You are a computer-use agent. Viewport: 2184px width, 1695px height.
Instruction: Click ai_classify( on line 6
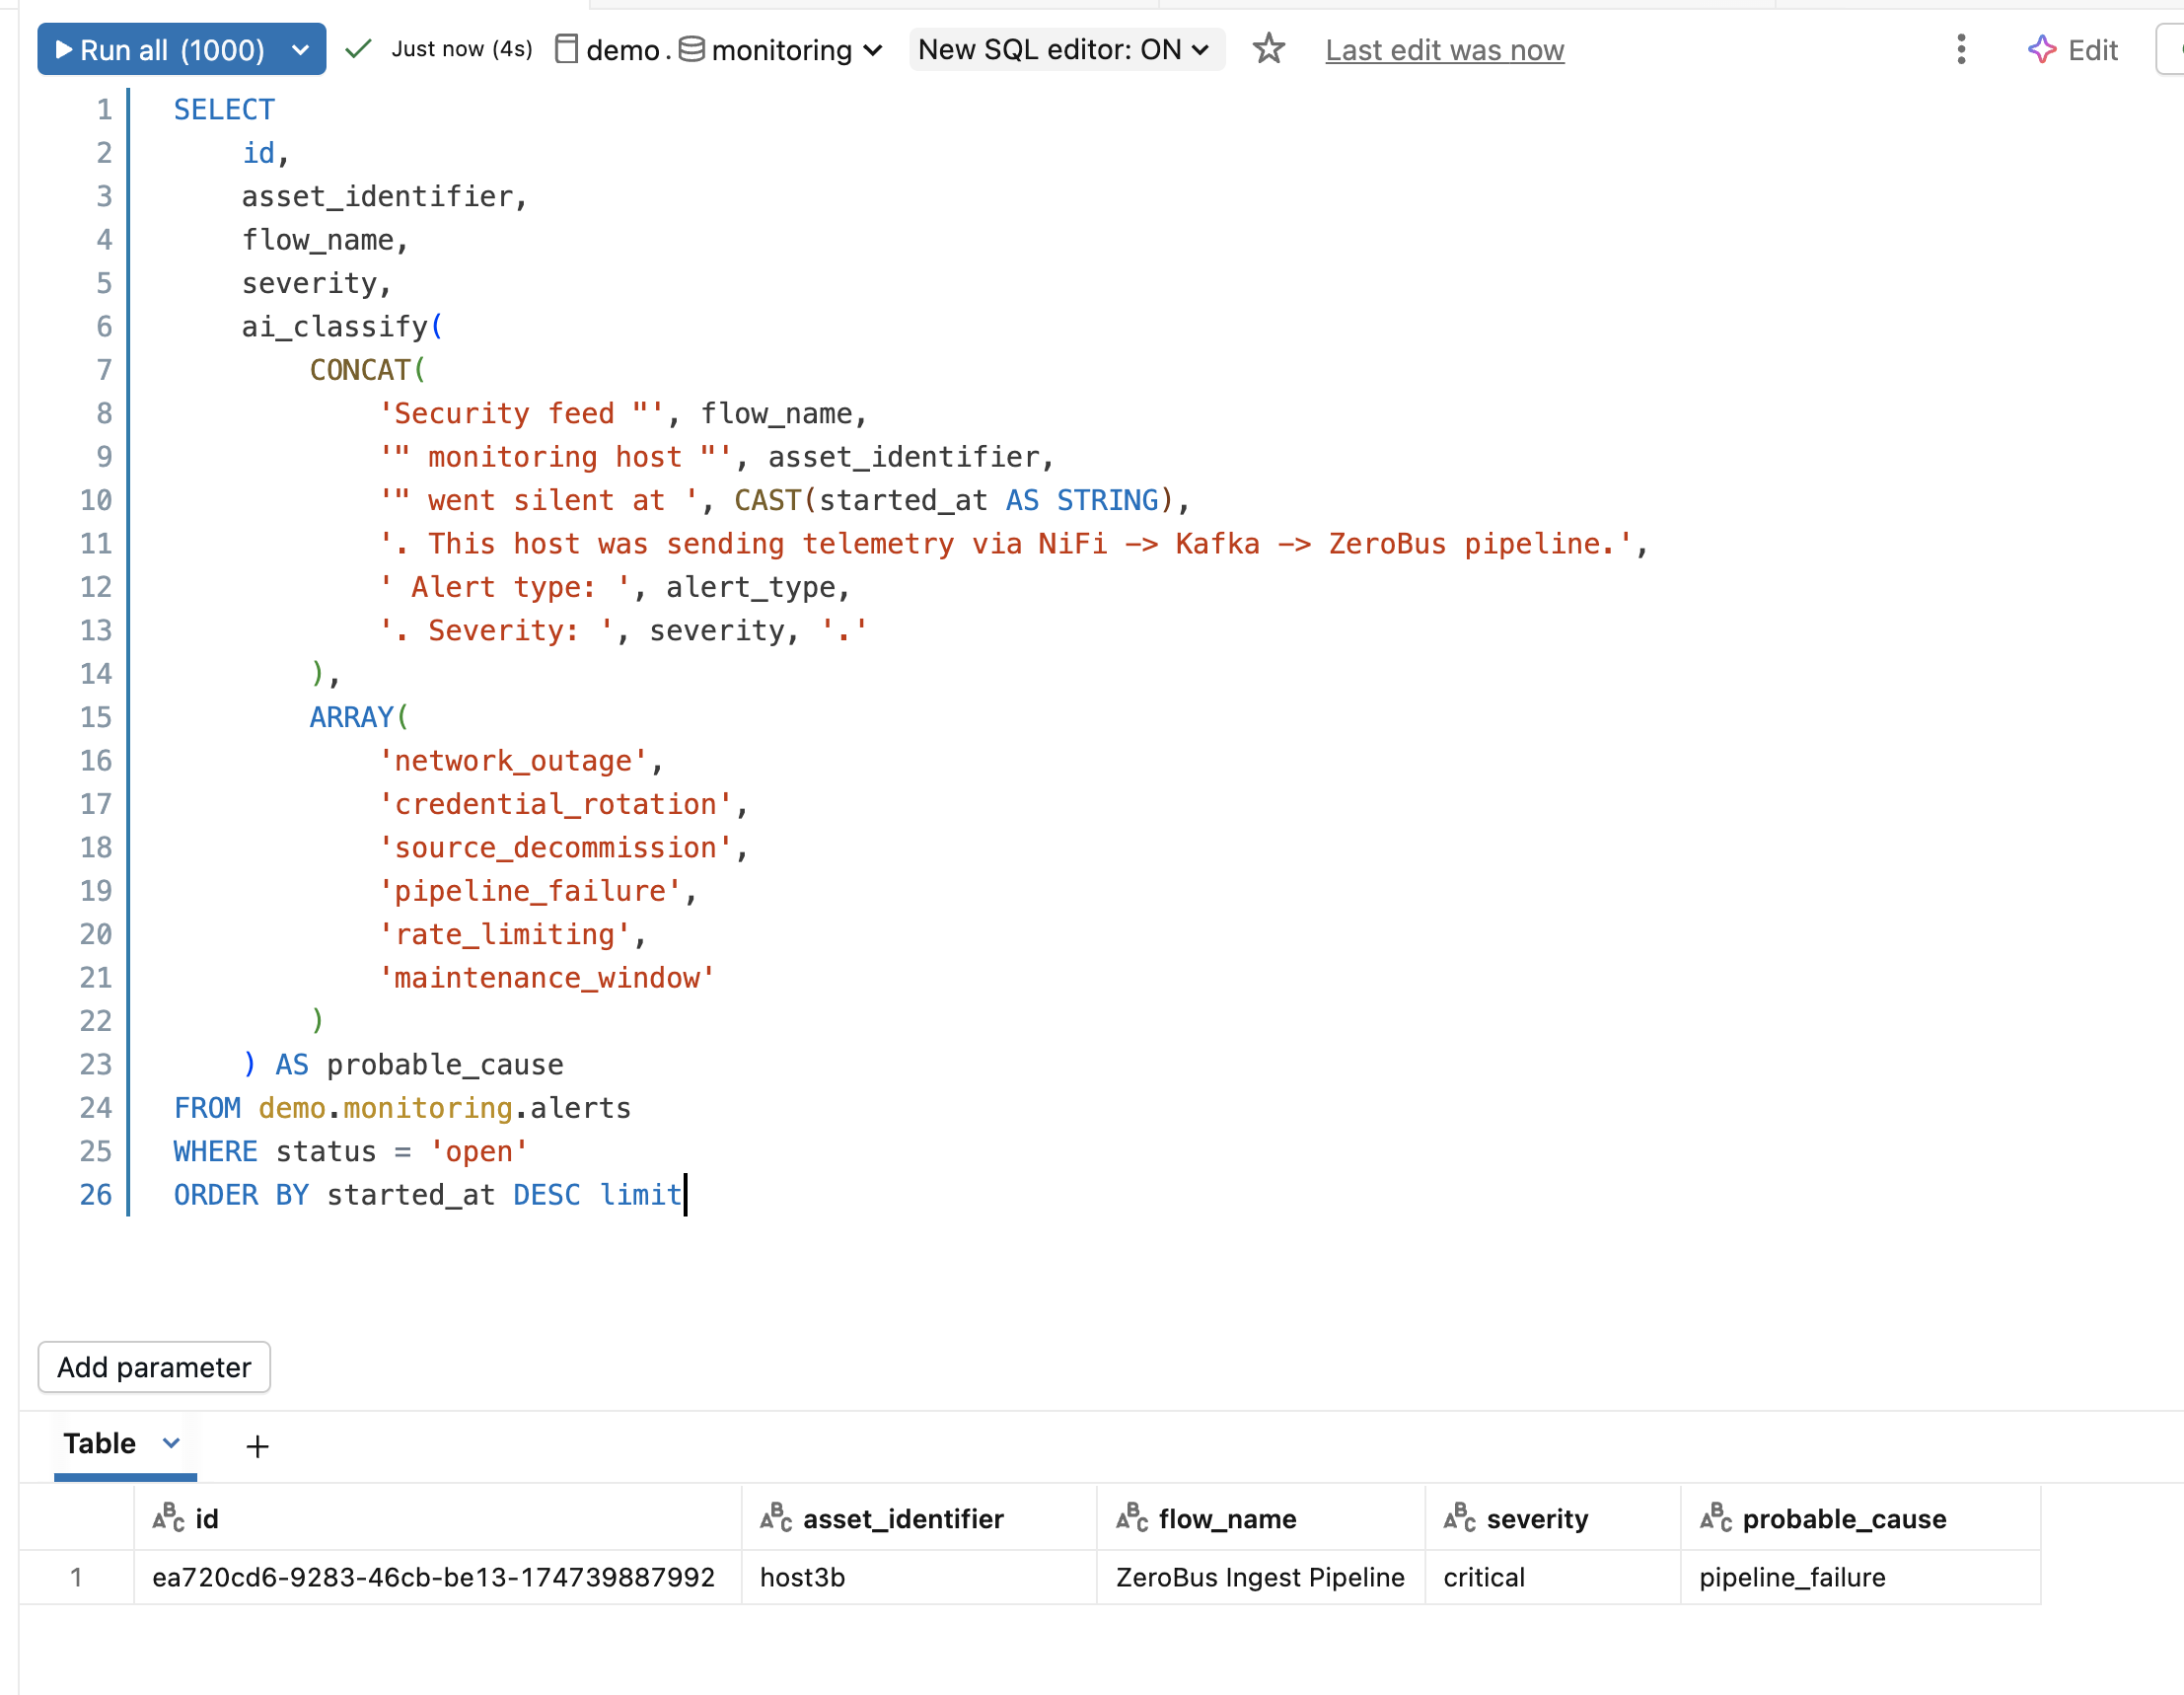pyautogui.click(x=342, y=326)
